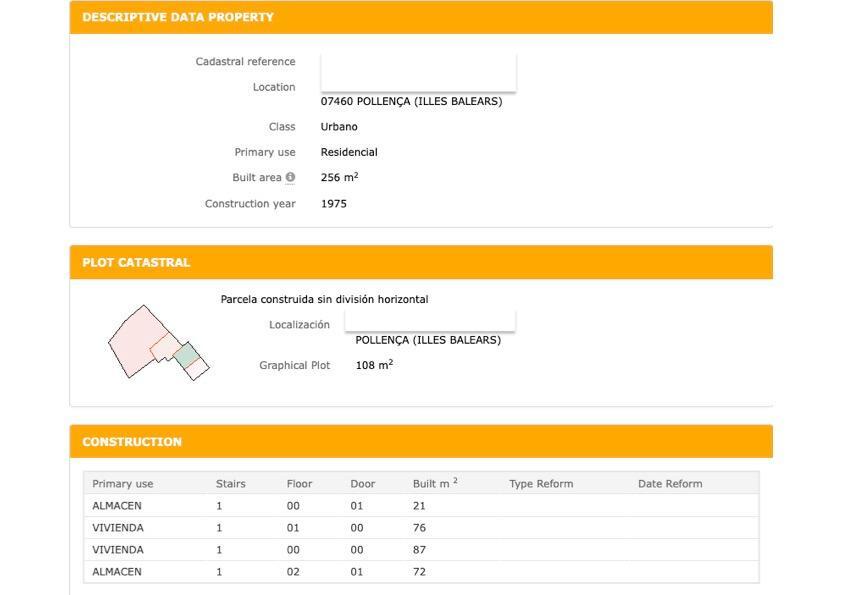Click the Construction section header
The width and height of the screenshot is (842, 595).
pyautogui.click(x=132, y=441)
